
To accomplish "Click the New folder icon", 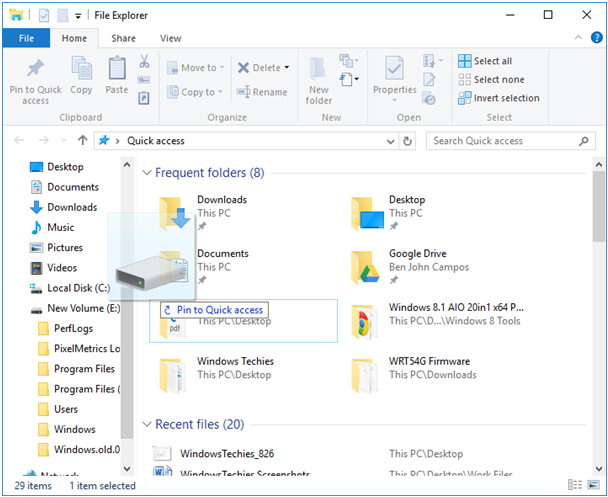I will 318,69.
